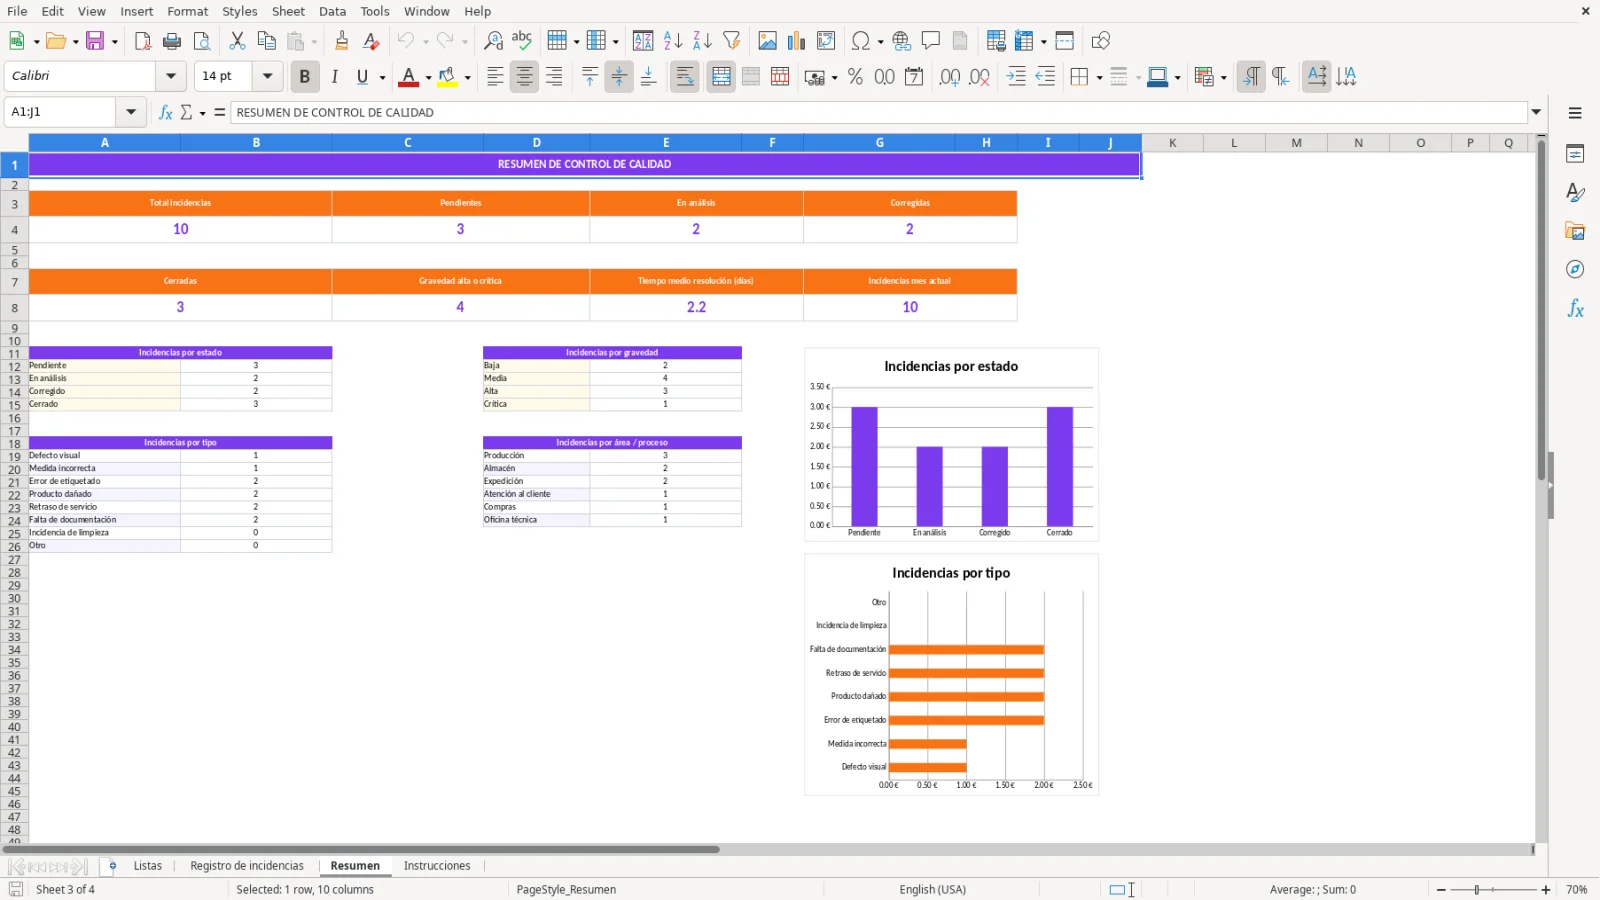Insert pivot table
This screenshot has width=1600, height=900.
tap(826, 41)
